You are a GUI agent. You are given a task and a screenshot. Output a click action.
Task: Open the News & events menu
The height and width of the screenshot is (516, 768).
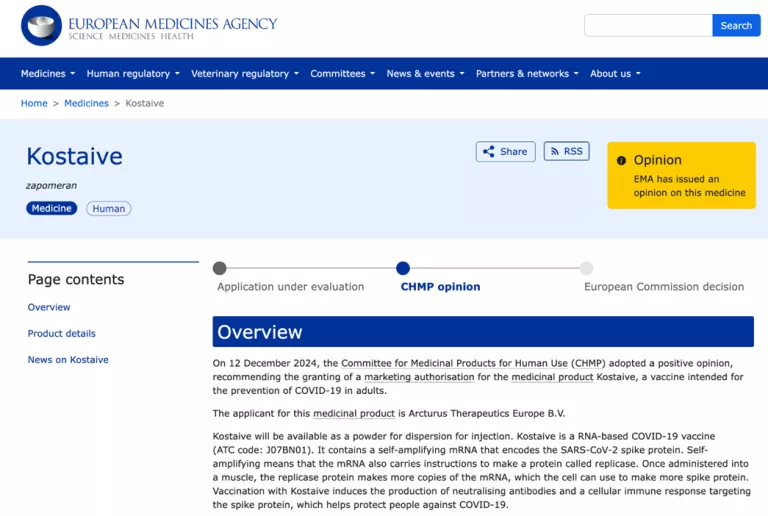pyautogui.click(x=425, y=74)
